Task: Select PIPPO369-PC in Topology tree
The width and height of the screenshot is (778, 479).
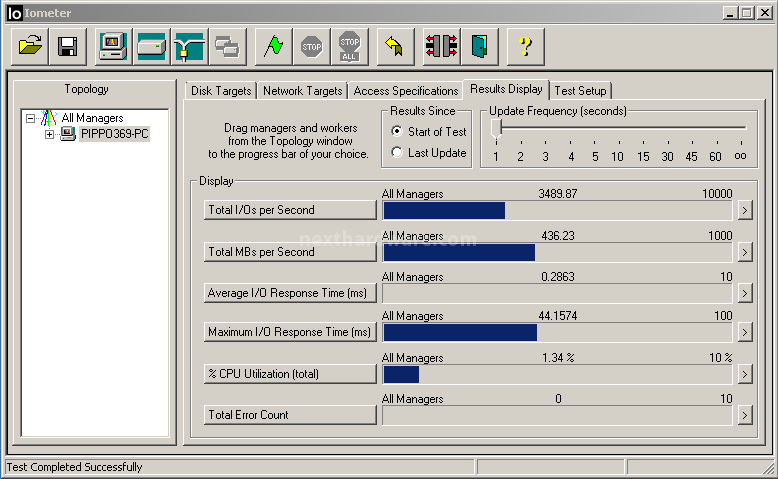Action: pos(115,134)
